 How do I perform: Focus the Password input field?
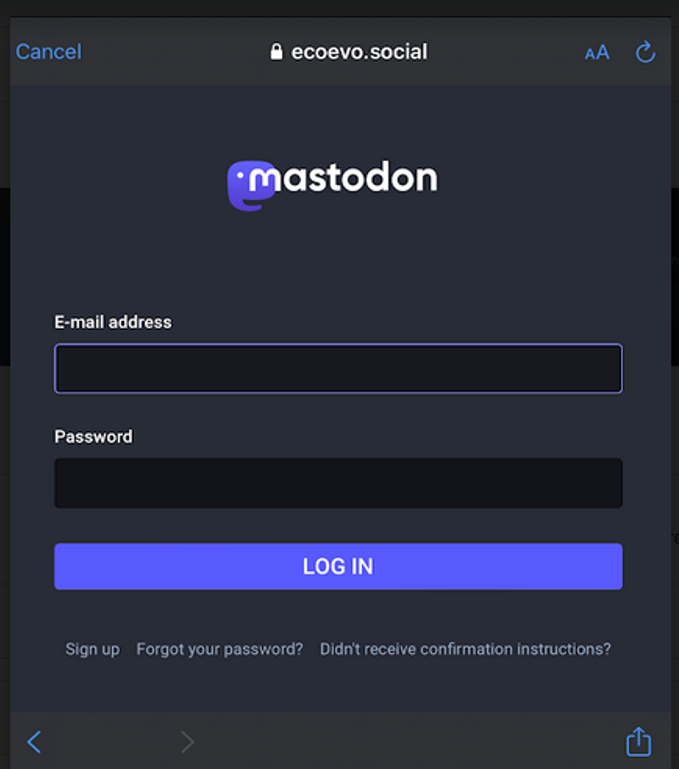coord(338,483)
